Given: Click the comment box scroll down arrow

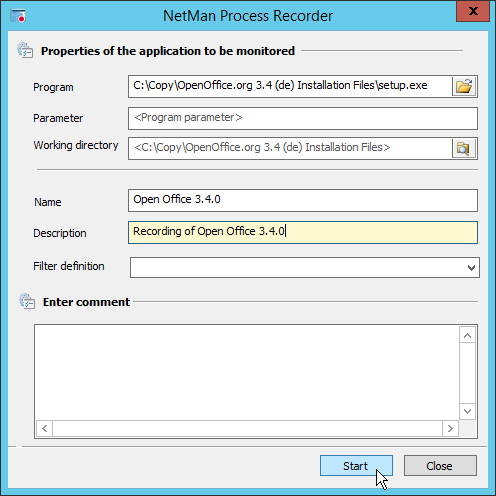Looking at the screenshot, I should (467, 411).
